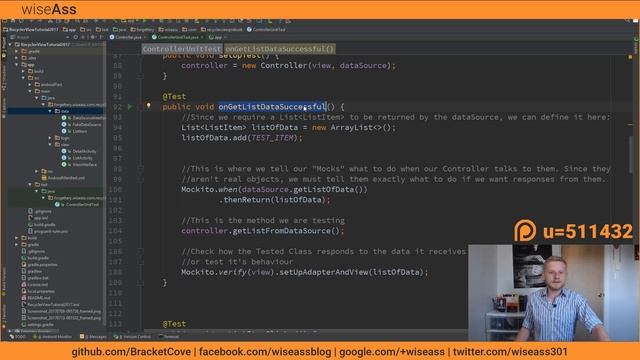Run the onGetListDataSuccessful test from gutter arrow
The height and width of the screenshot is (360, 640).
click(x=130, y=107)
